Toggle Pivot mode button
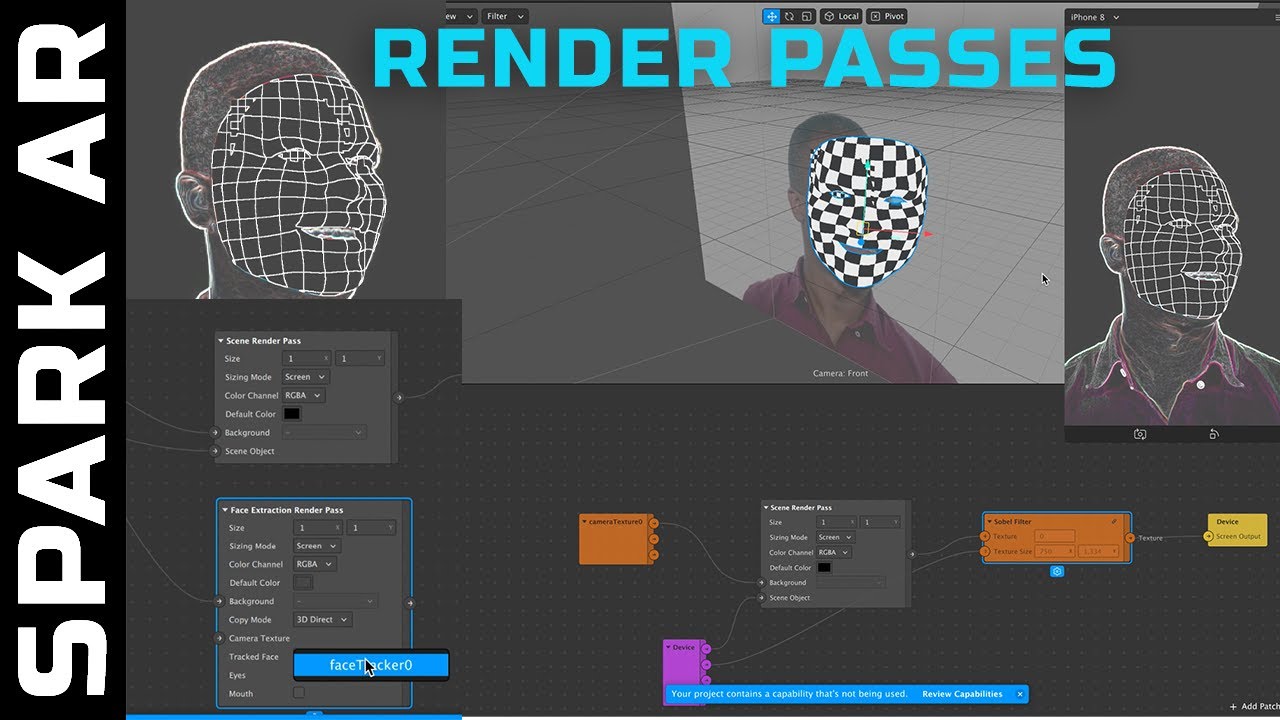The height and width of the screenshot is (720, 1280). point(888,16)
